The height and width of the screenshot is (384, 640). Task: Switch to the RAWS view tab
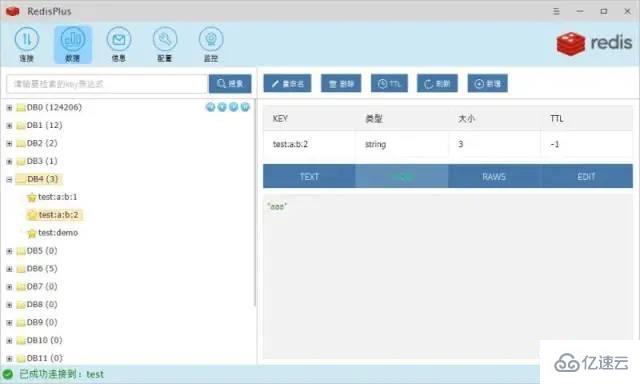[494, 176]
